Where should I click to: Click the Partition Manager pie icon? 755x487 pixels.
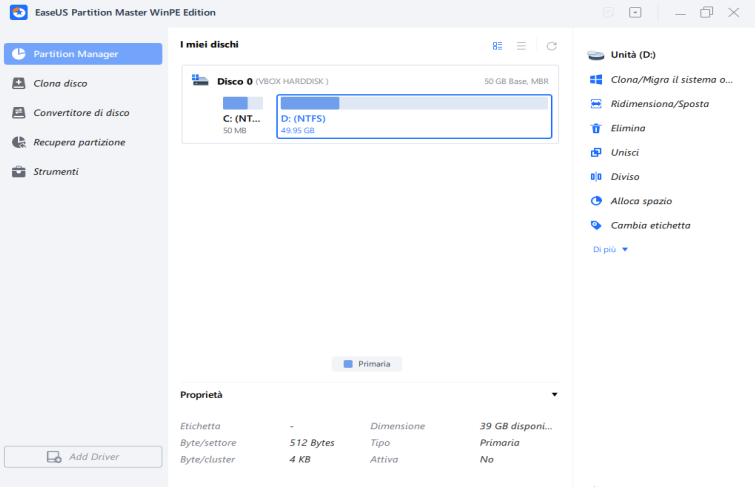coord(19,54)
